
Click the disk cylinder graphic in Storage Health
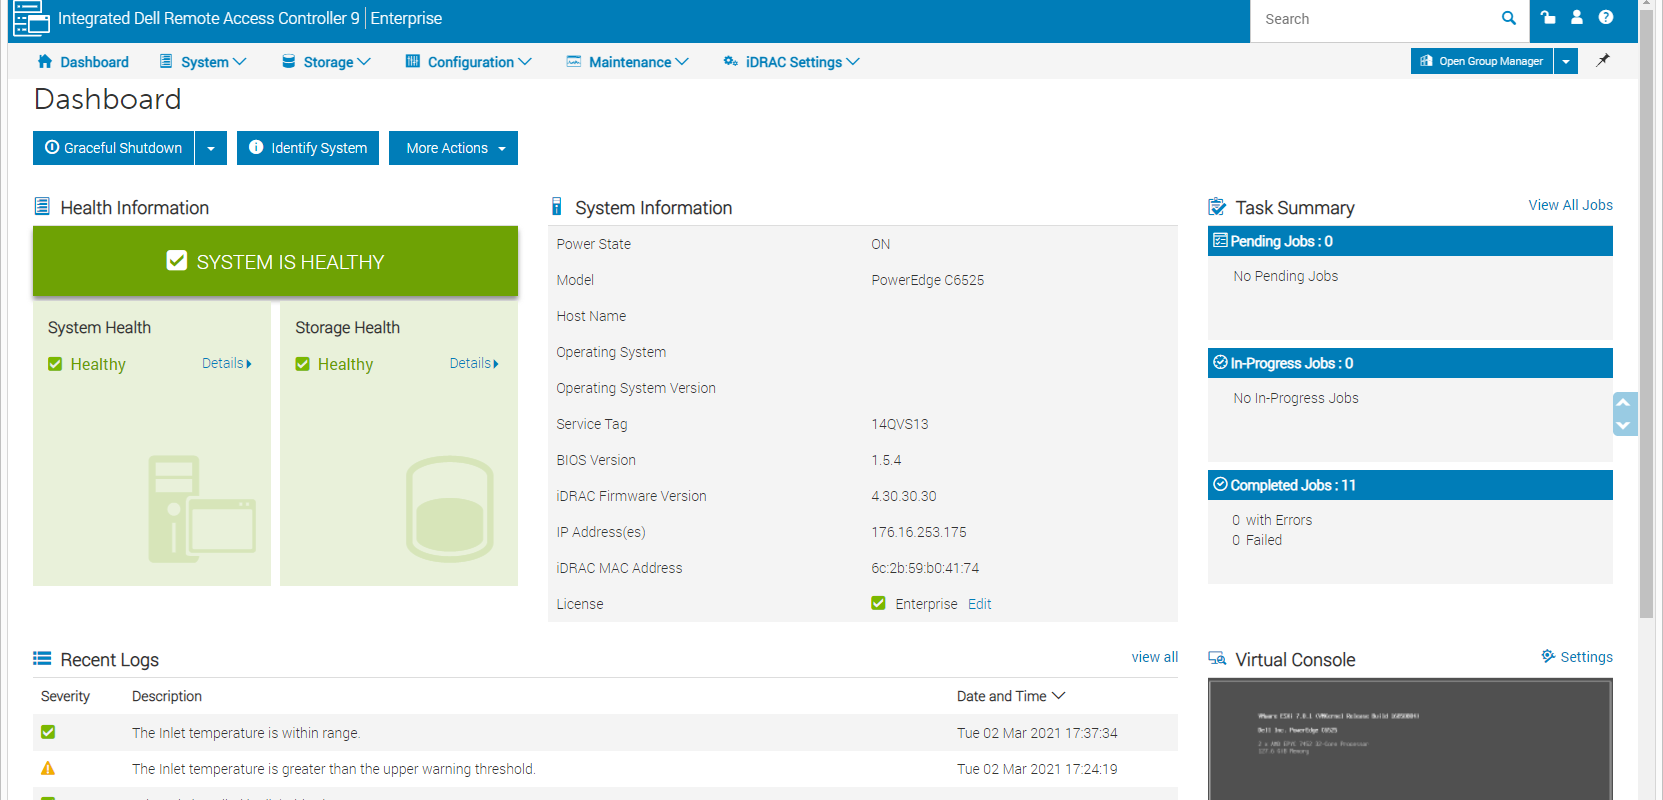tap(450, 508)
